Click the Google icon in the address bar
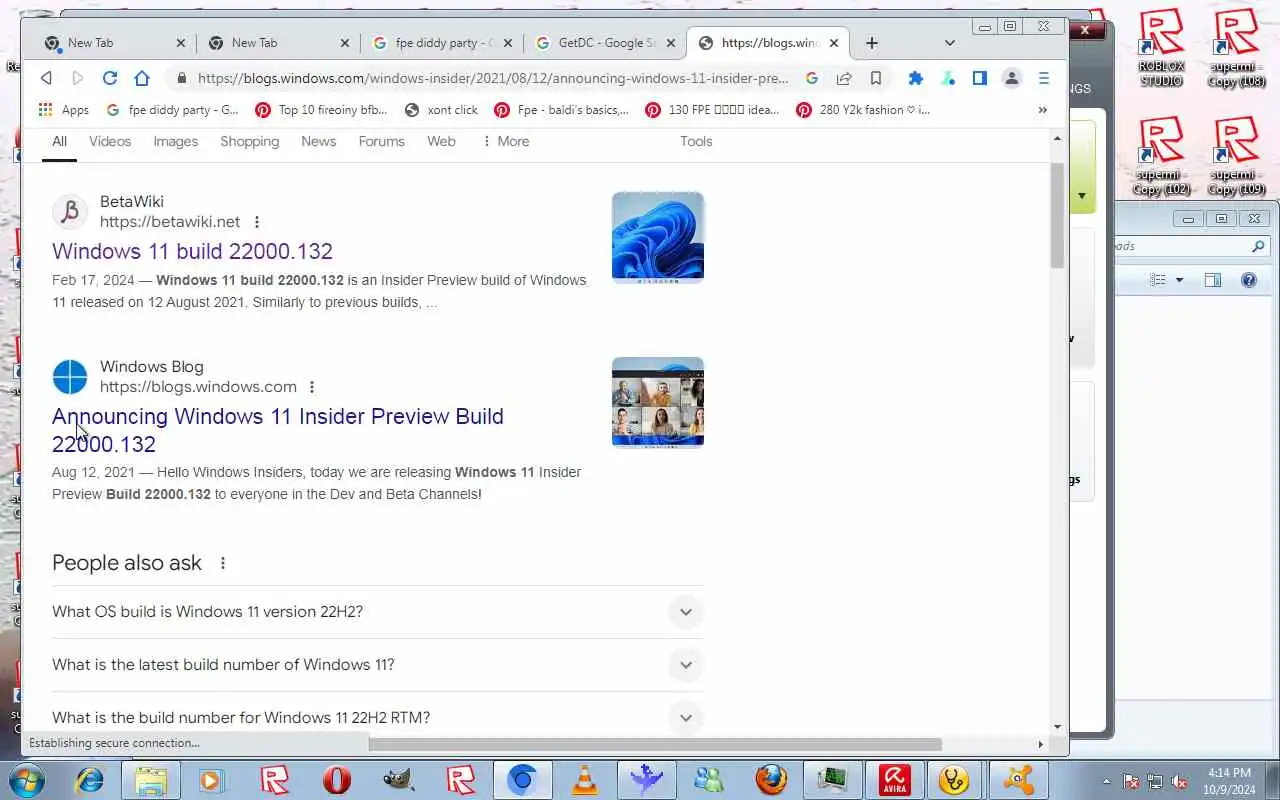This screenshot has width=1280, height=800. tap(812, 78)
